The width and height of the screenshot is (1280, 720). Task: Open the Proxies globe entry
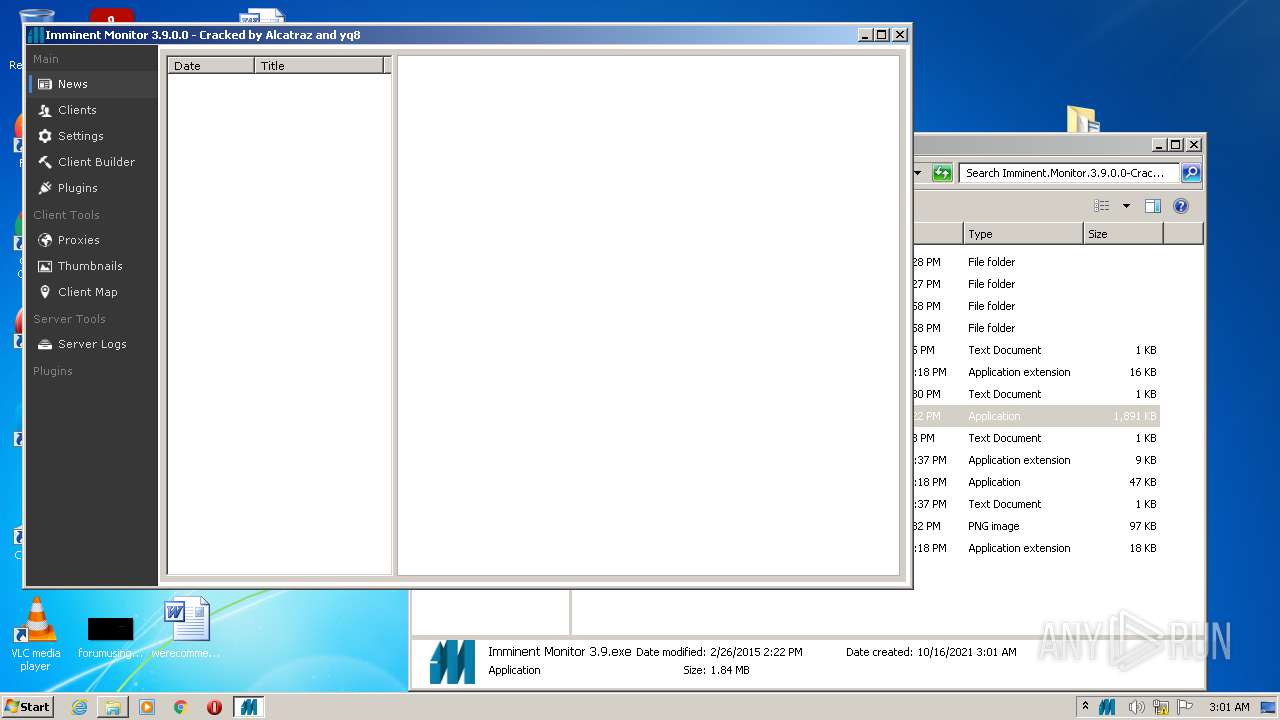pyautogui.click(x=92, y=240)
